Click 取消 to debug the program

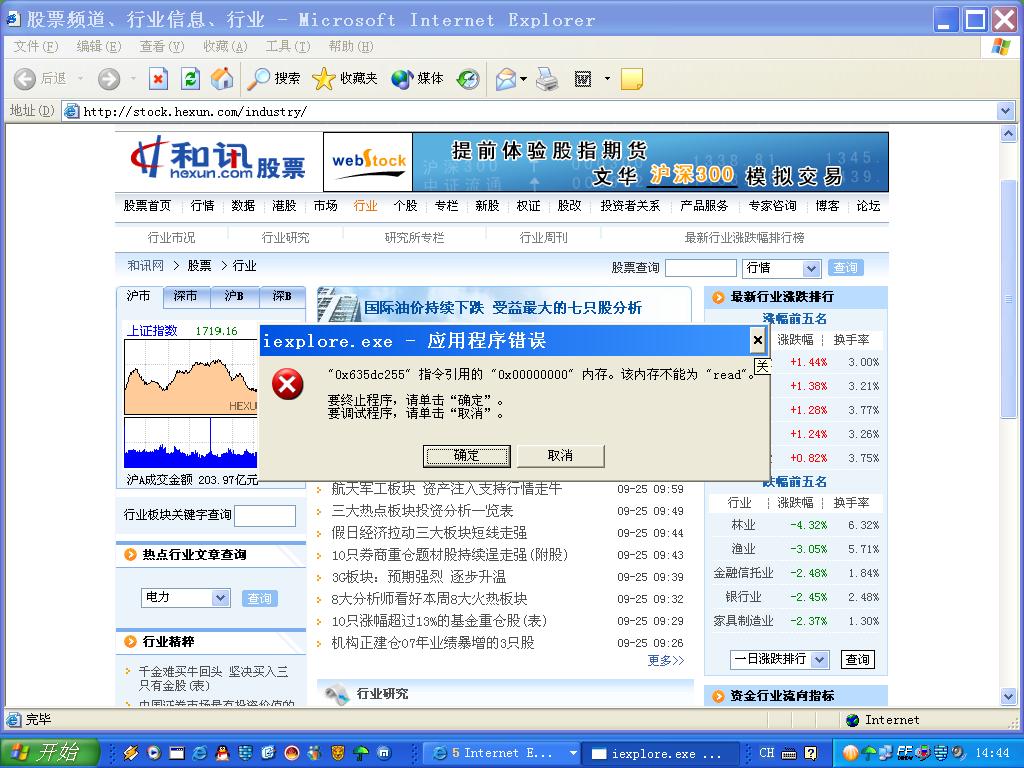560,456
